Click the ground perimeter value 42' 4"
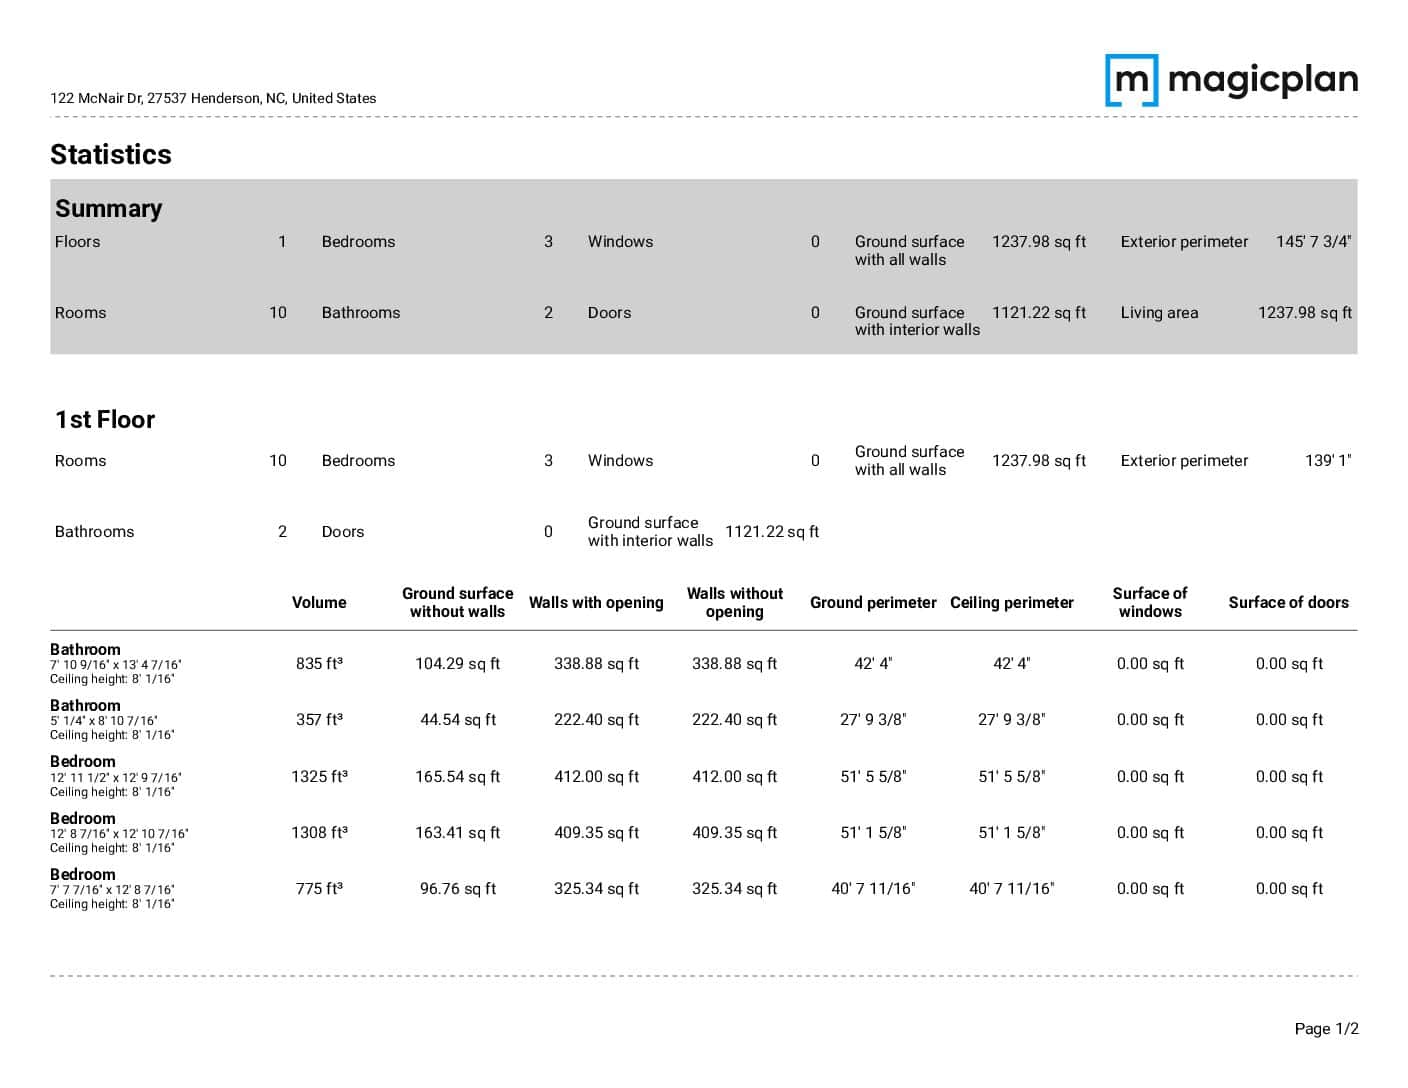 tap(873, 663)
